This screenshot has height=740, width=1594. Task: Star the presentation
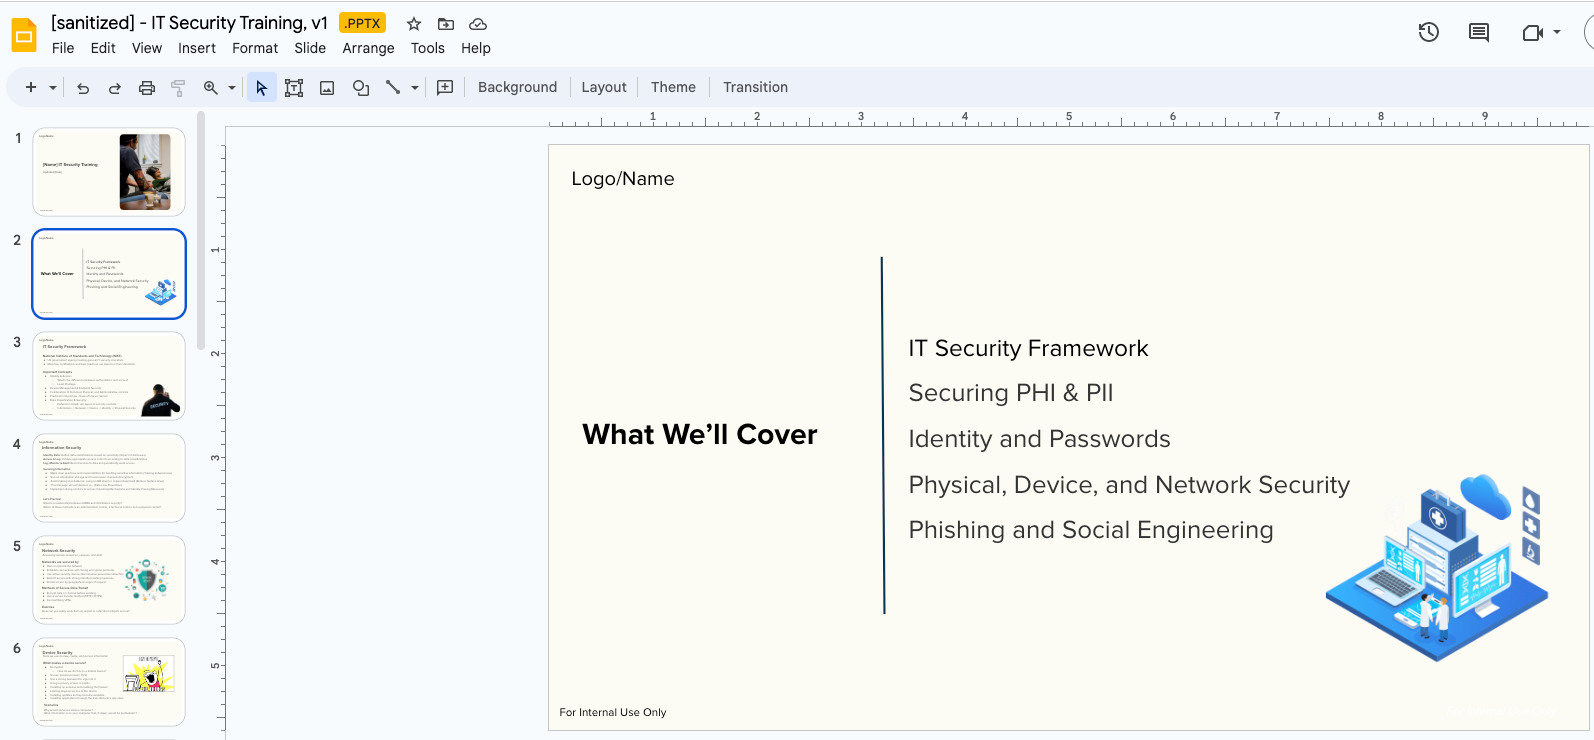coord(414,24)
